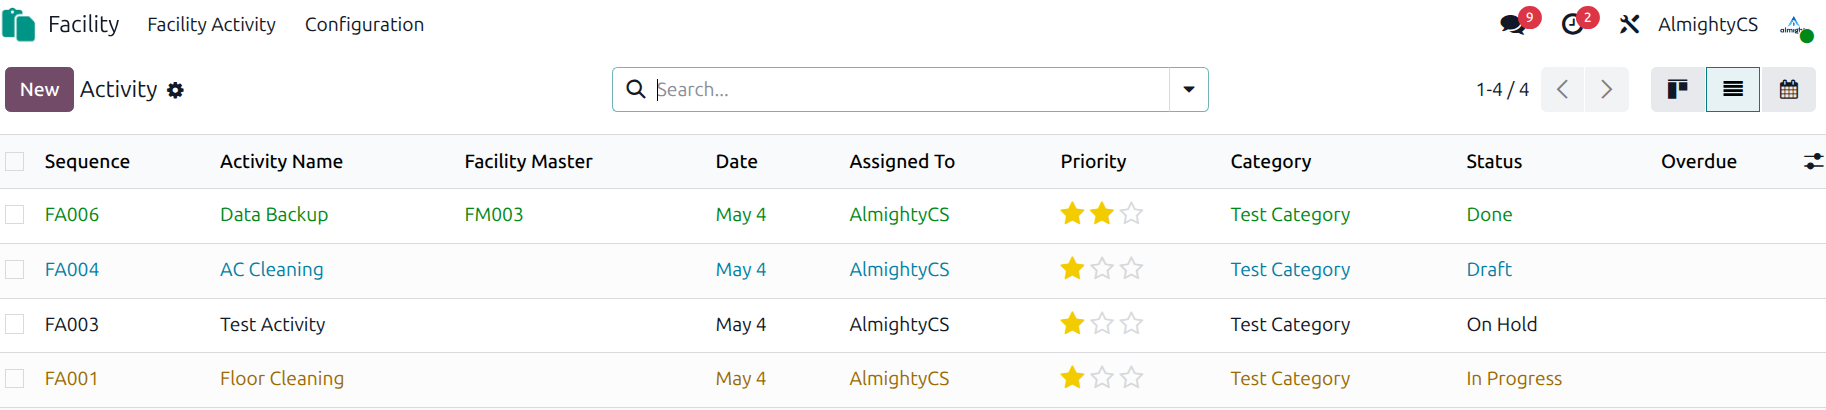1826x410 pixels.
Task: Open the Configuration menu
Action: point(364,24)
